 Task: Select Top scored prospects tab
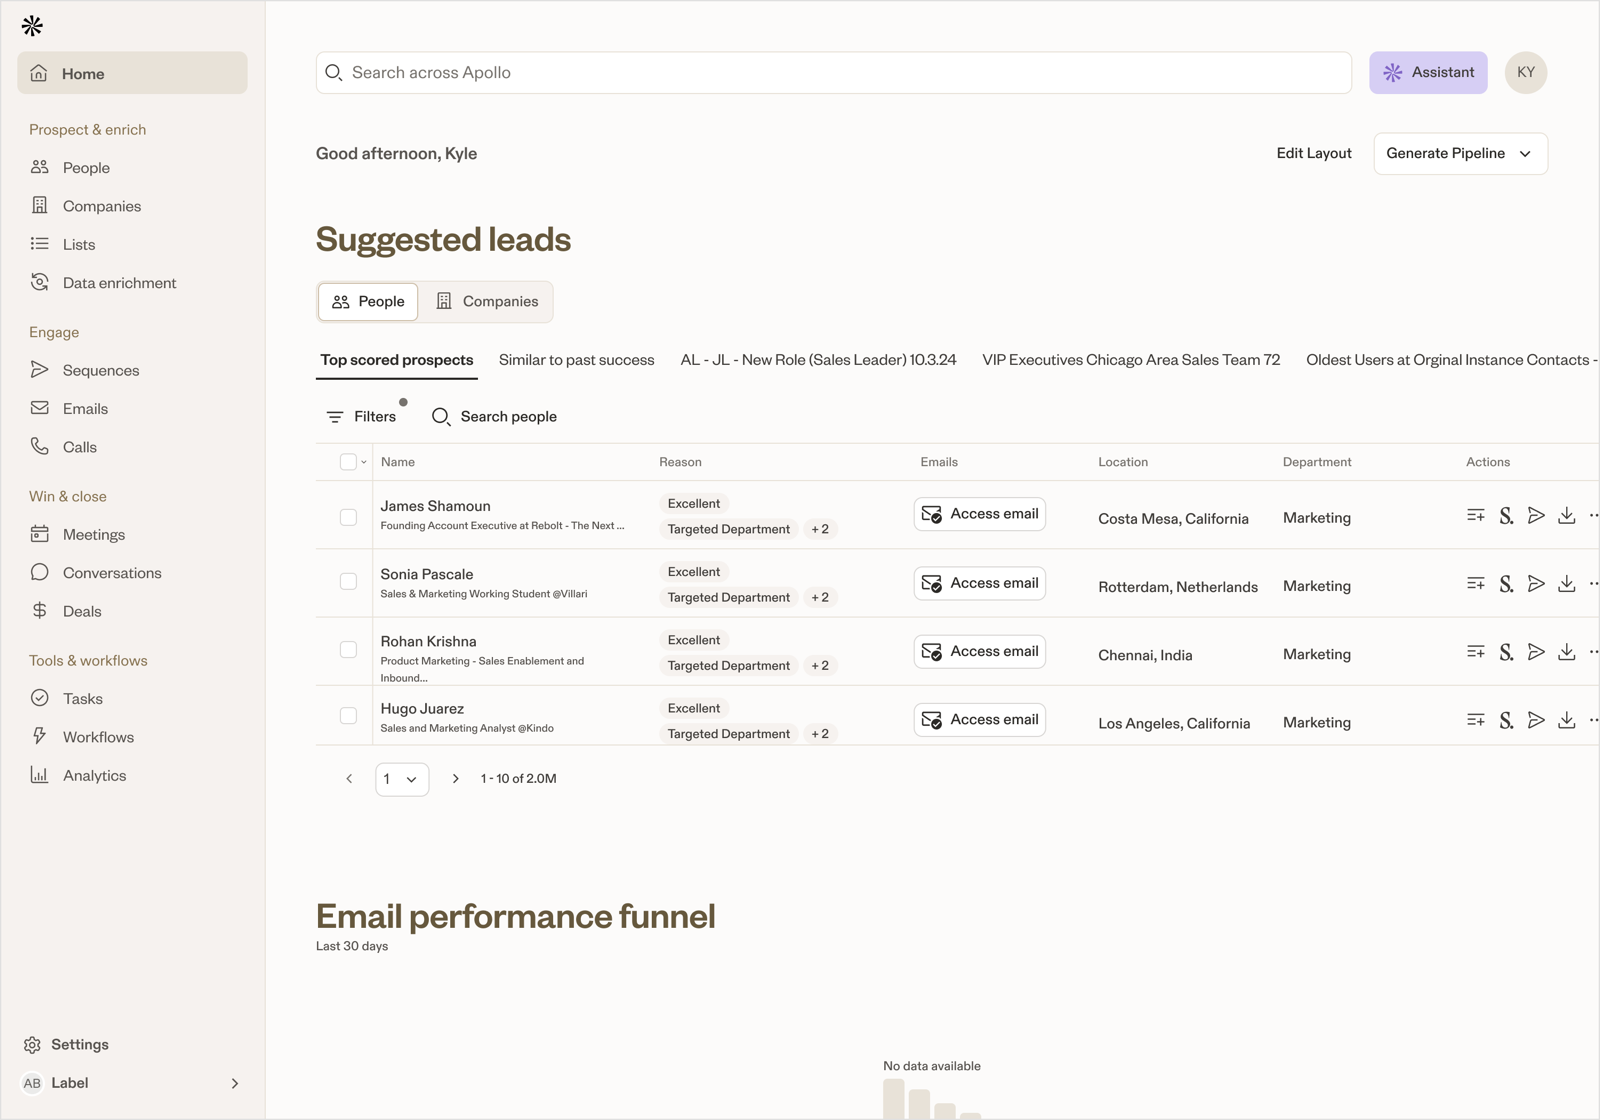point(397,360)
